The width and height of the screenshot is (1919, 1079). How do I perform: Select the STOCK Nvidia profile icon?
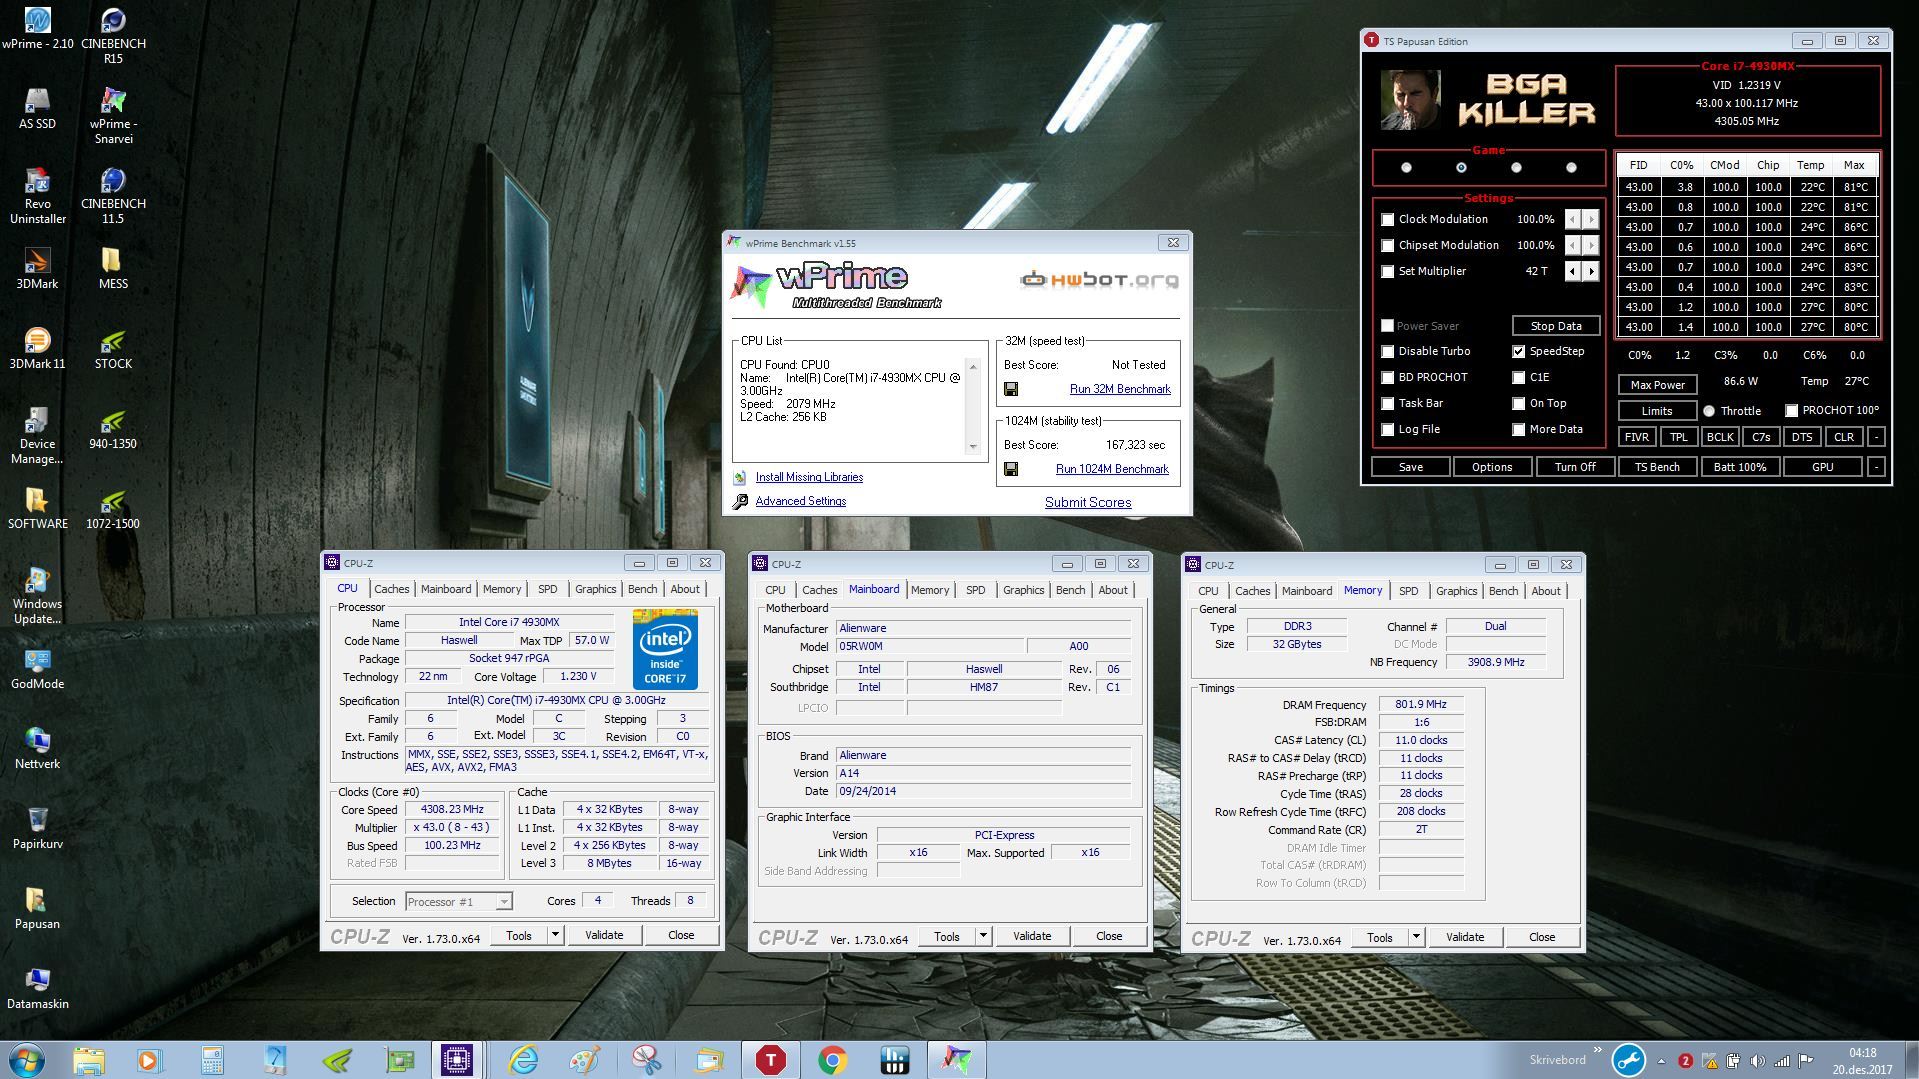pos(113,349)
